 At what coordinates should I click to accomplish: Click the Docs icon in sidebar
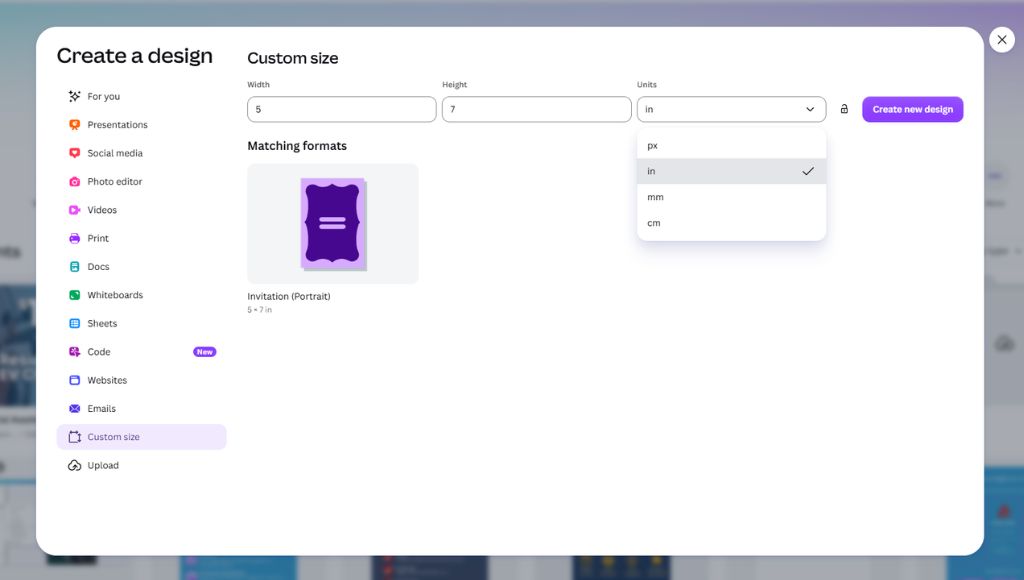[x=74, y=266]
